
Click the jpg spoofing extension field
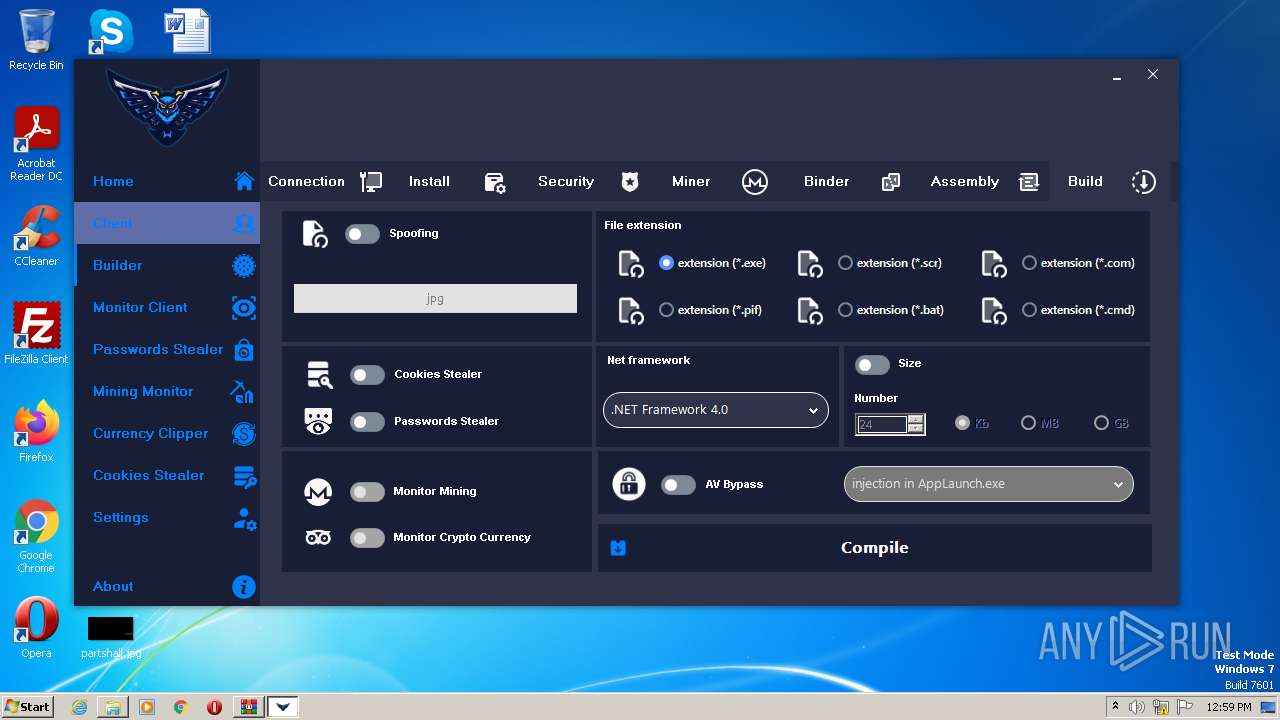[x=435, y=298]
